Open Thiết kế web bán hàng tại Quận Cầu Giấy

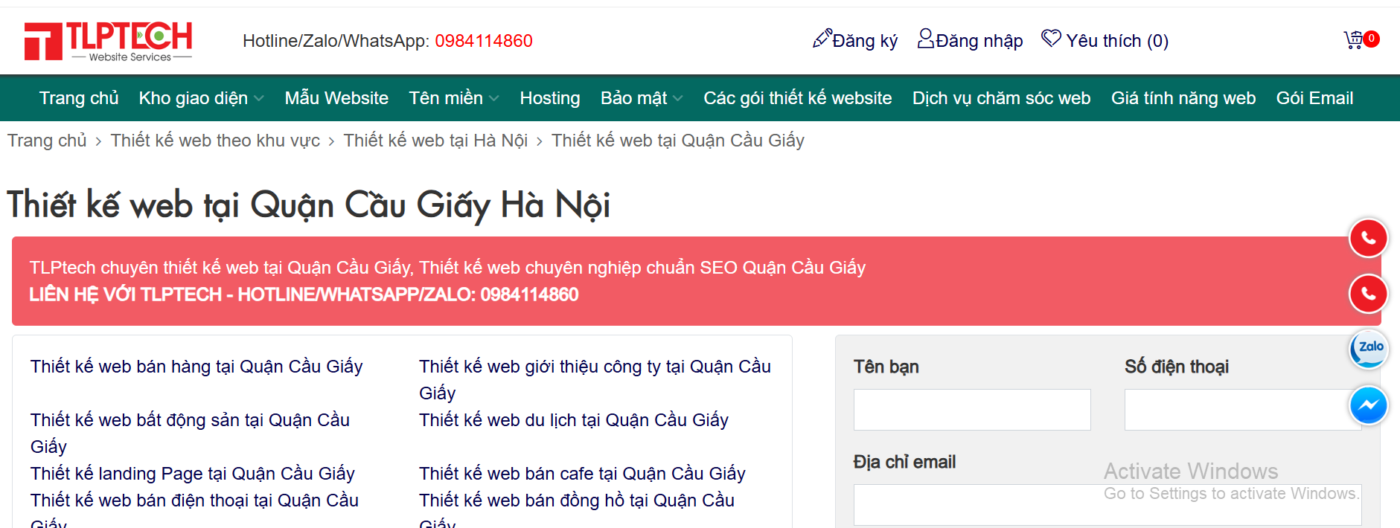coord(196,367)
